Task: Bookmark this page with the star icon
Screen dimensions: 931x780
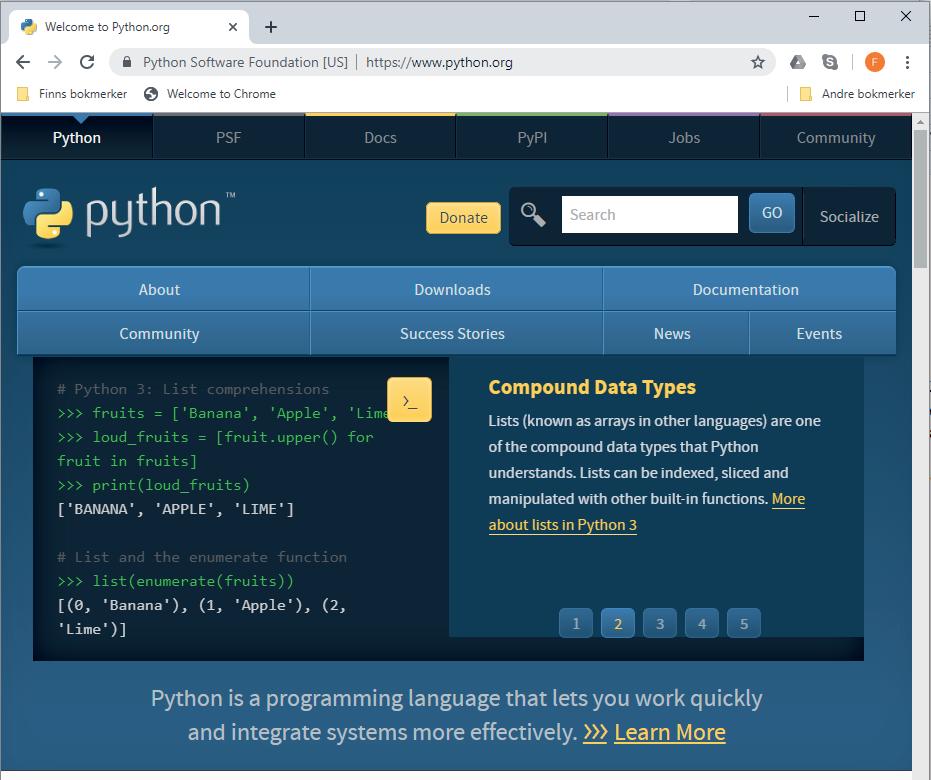Action: pyautogui.click(x=758, y=62)
